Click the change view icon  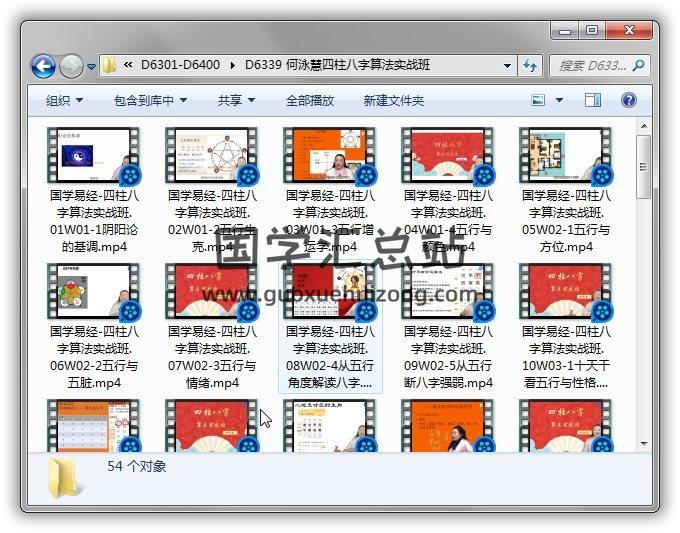[x=538, y=100]
